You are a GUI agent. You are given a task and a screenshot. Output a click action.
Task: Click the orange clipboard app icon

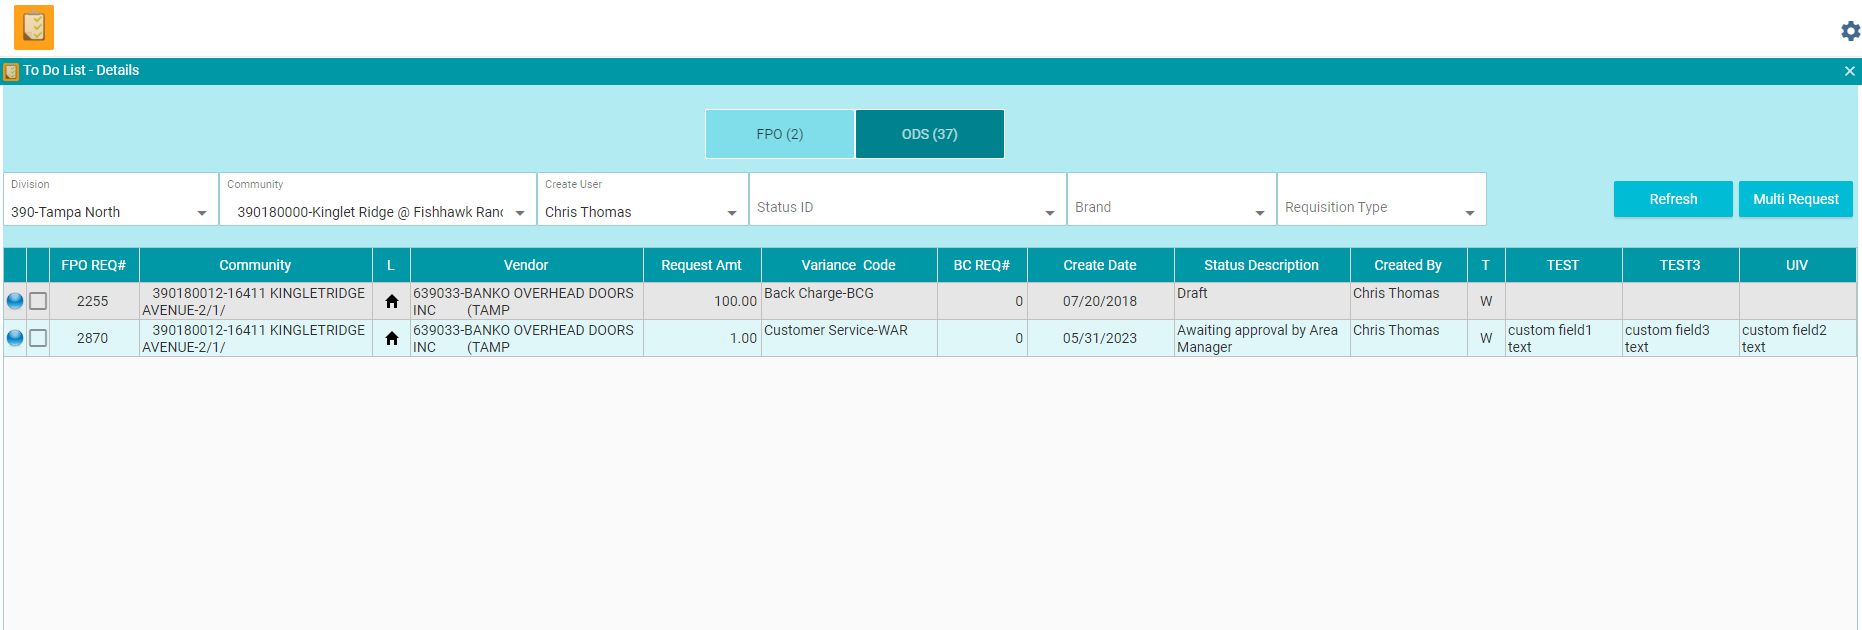coord(33,27)
